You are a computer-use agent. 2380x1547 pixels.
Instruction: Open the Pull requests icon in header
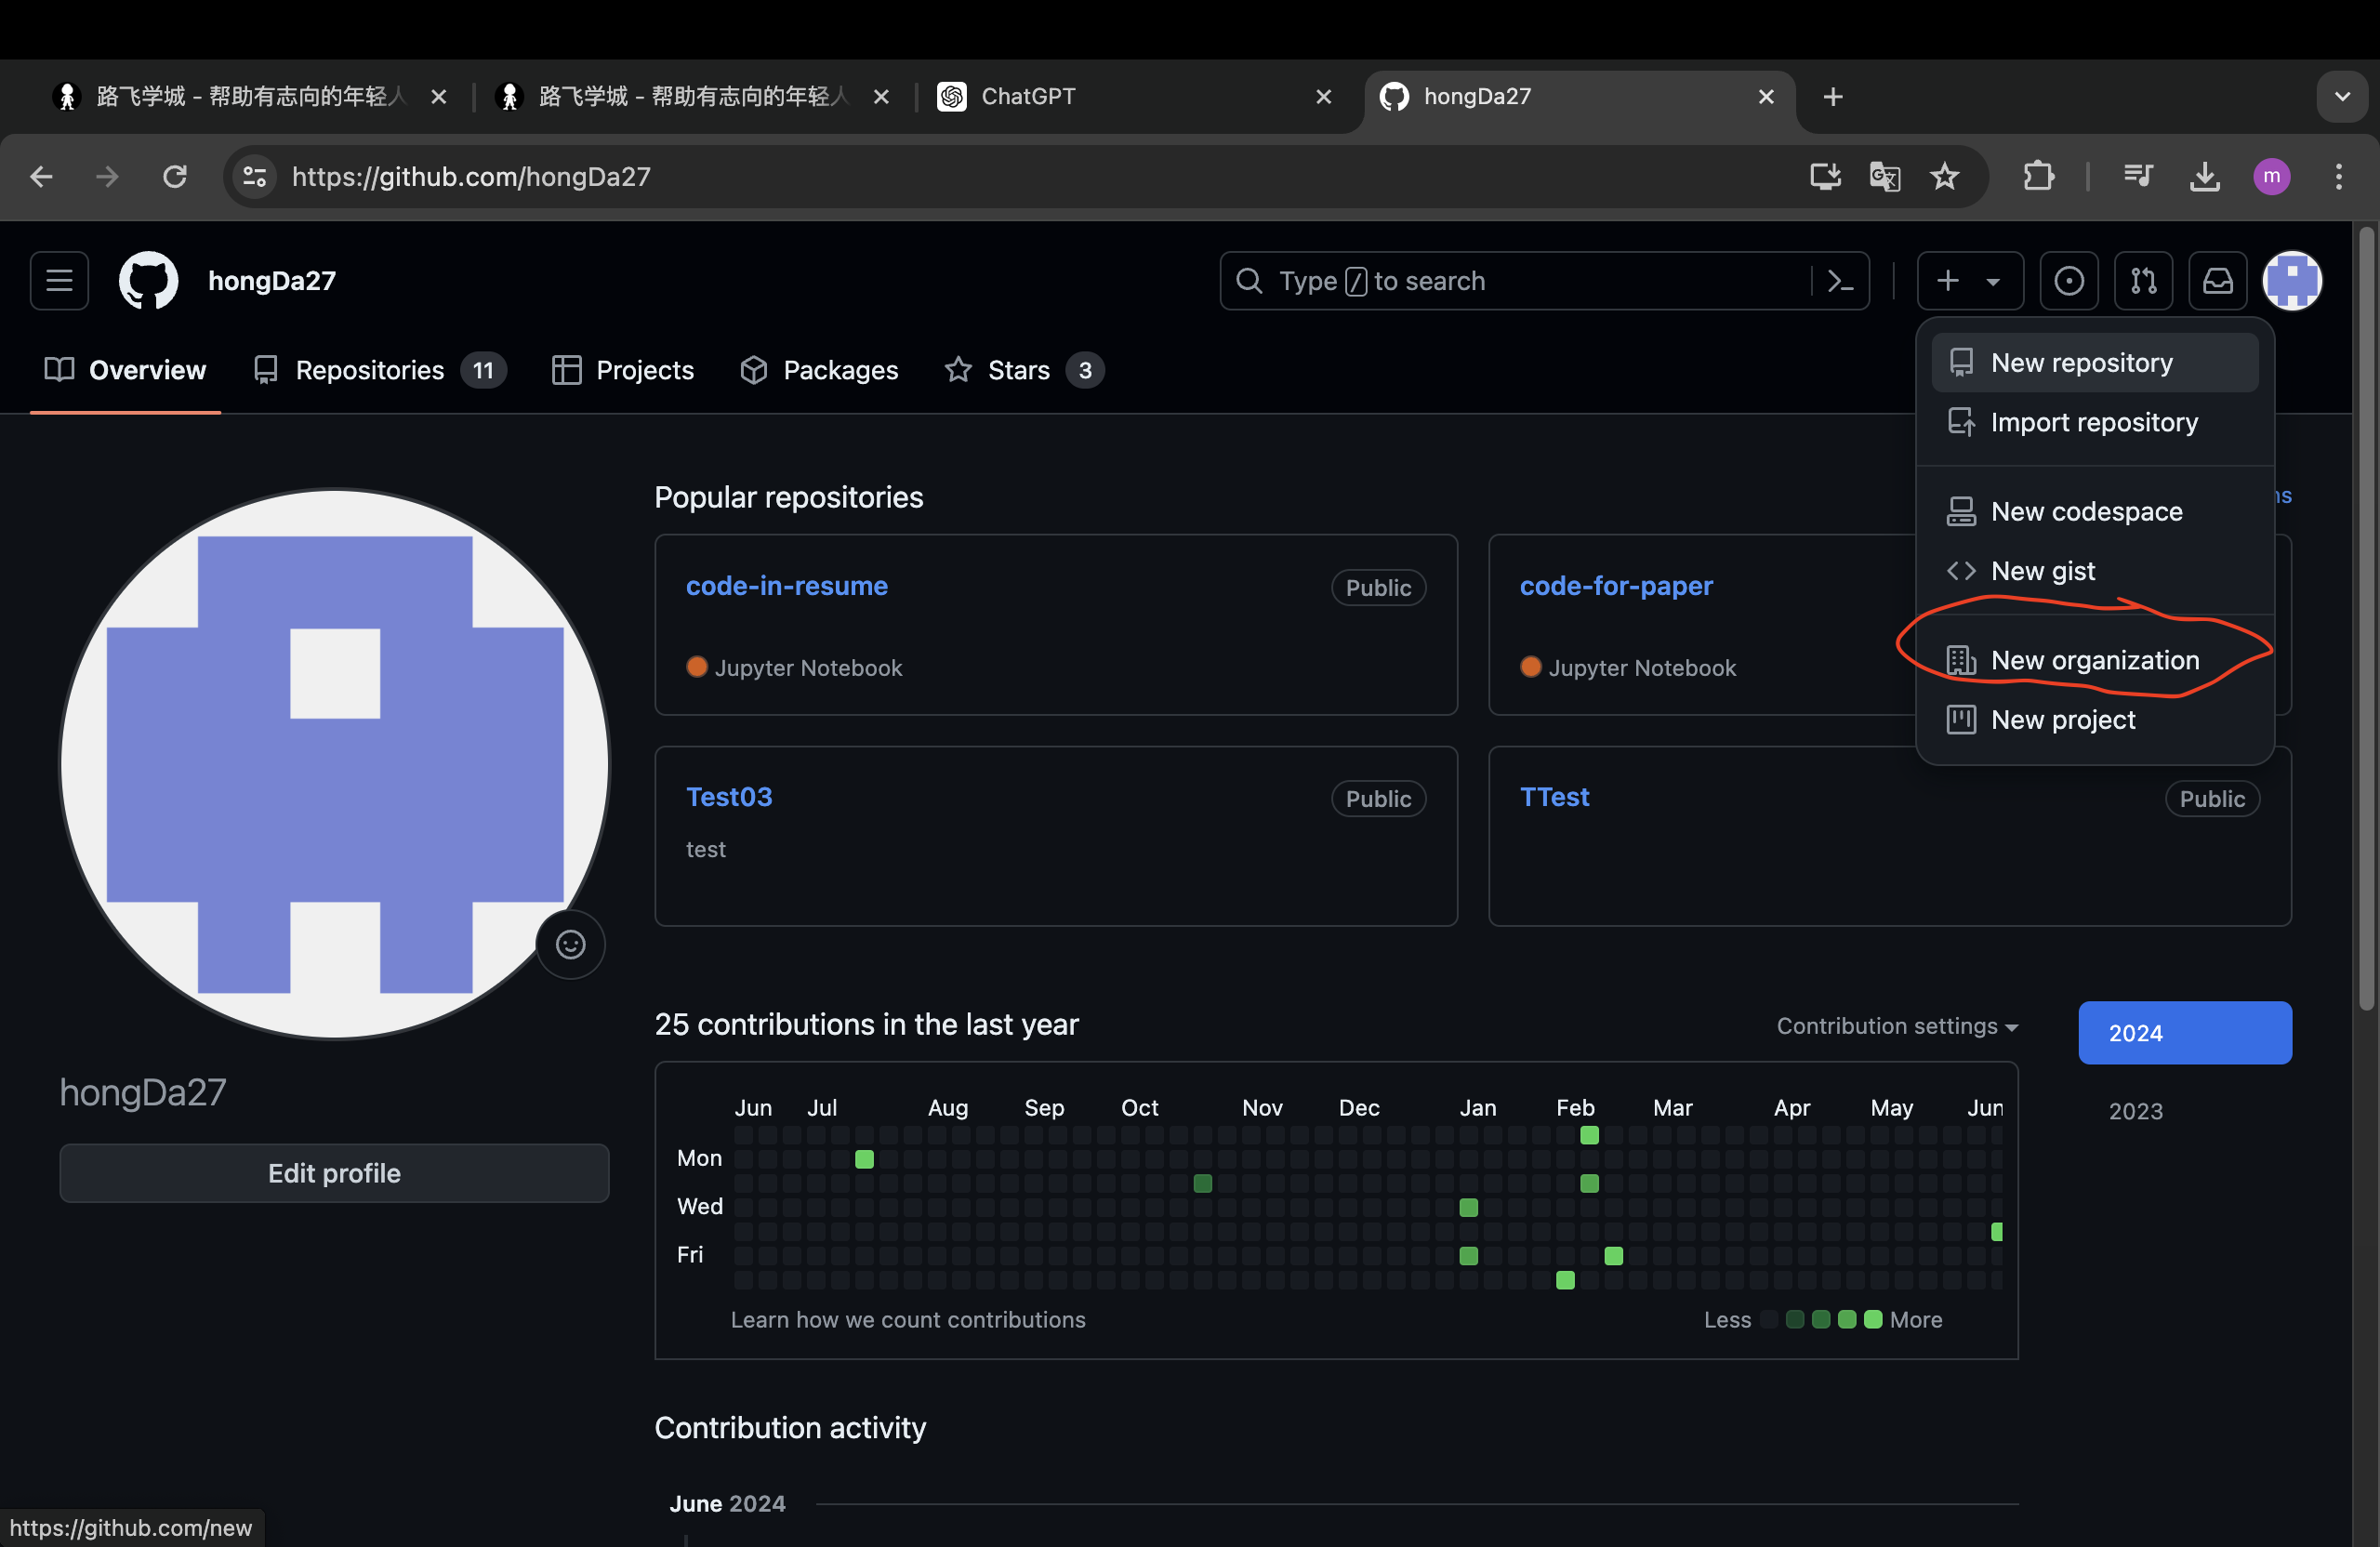coord(2143,281)
